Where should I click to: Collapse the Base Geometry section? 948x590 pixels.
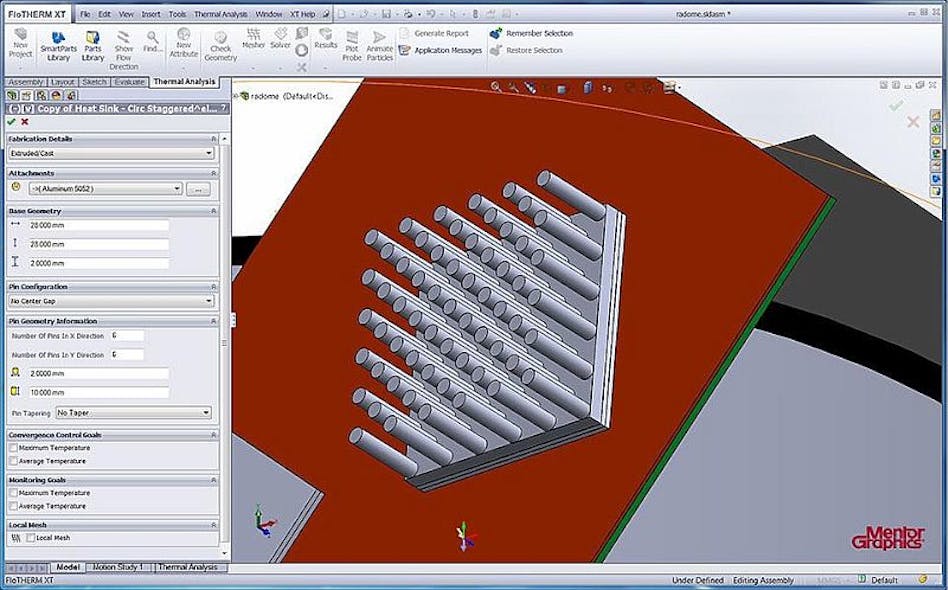point(215,210)
